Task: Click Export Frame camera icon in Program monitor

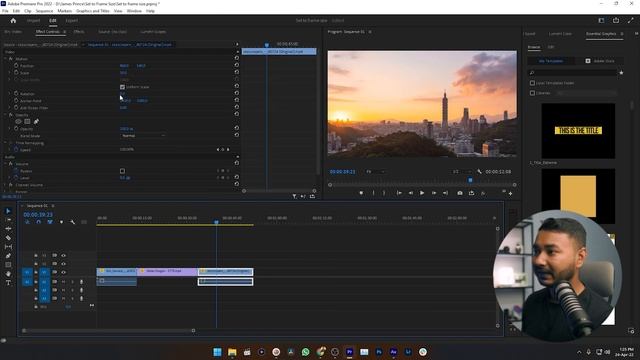Action: point(460,193)
